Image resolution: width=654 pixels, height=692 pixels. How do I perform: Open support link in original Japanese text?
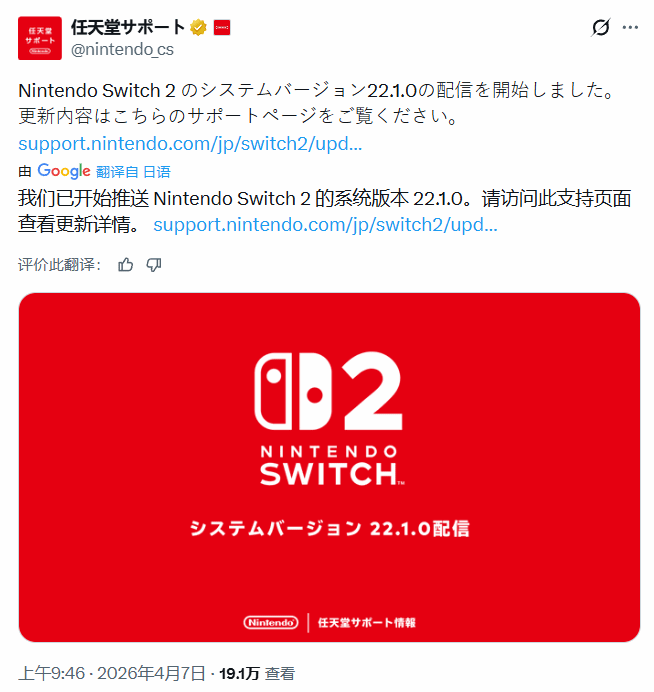click(190, 144)
